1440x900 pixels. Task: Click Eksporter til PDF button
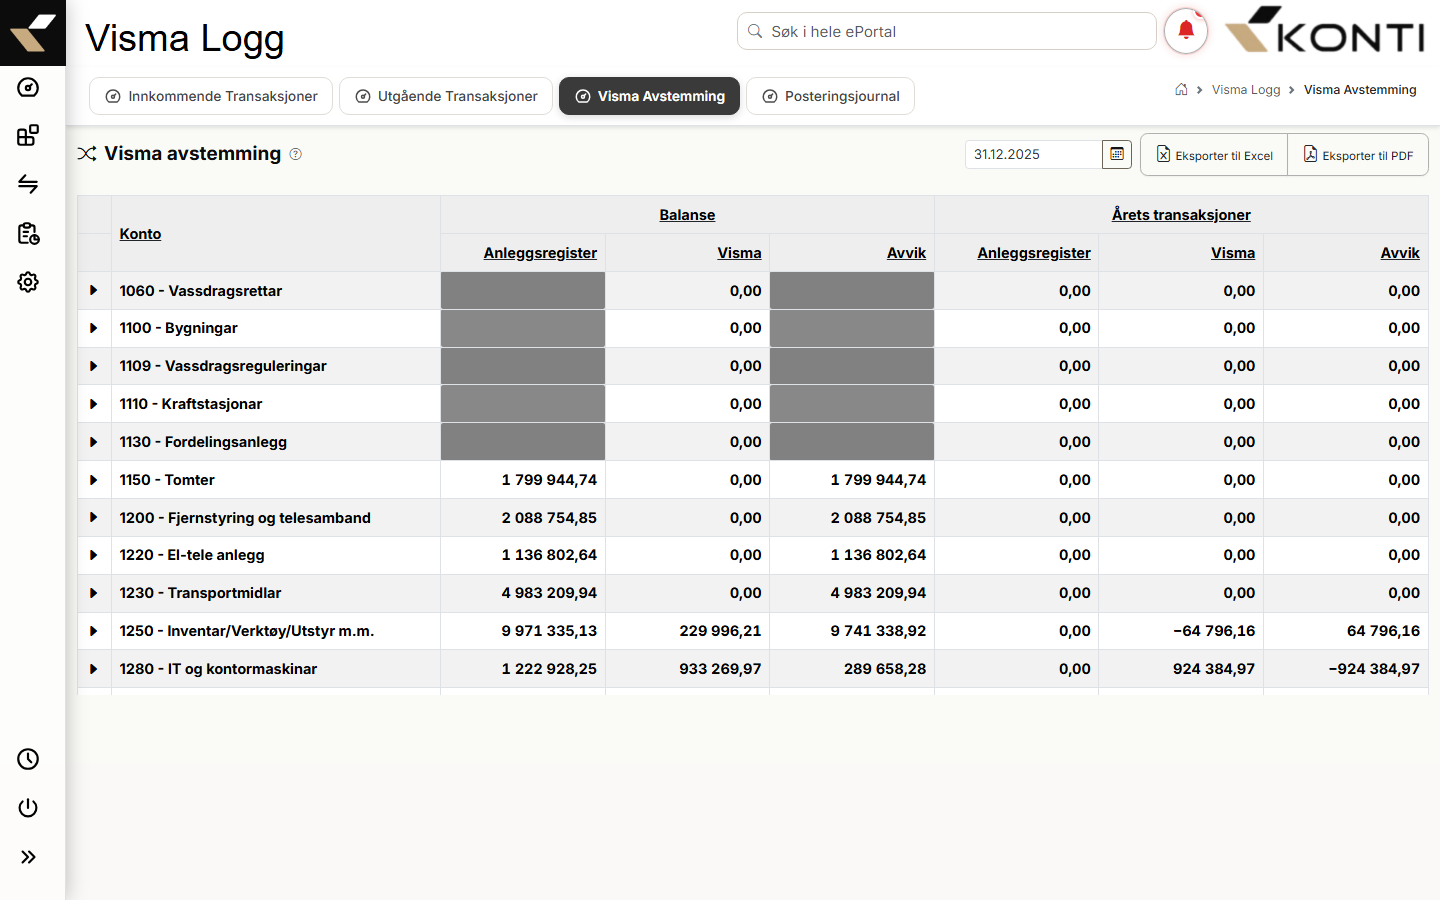pos(1358,155)
